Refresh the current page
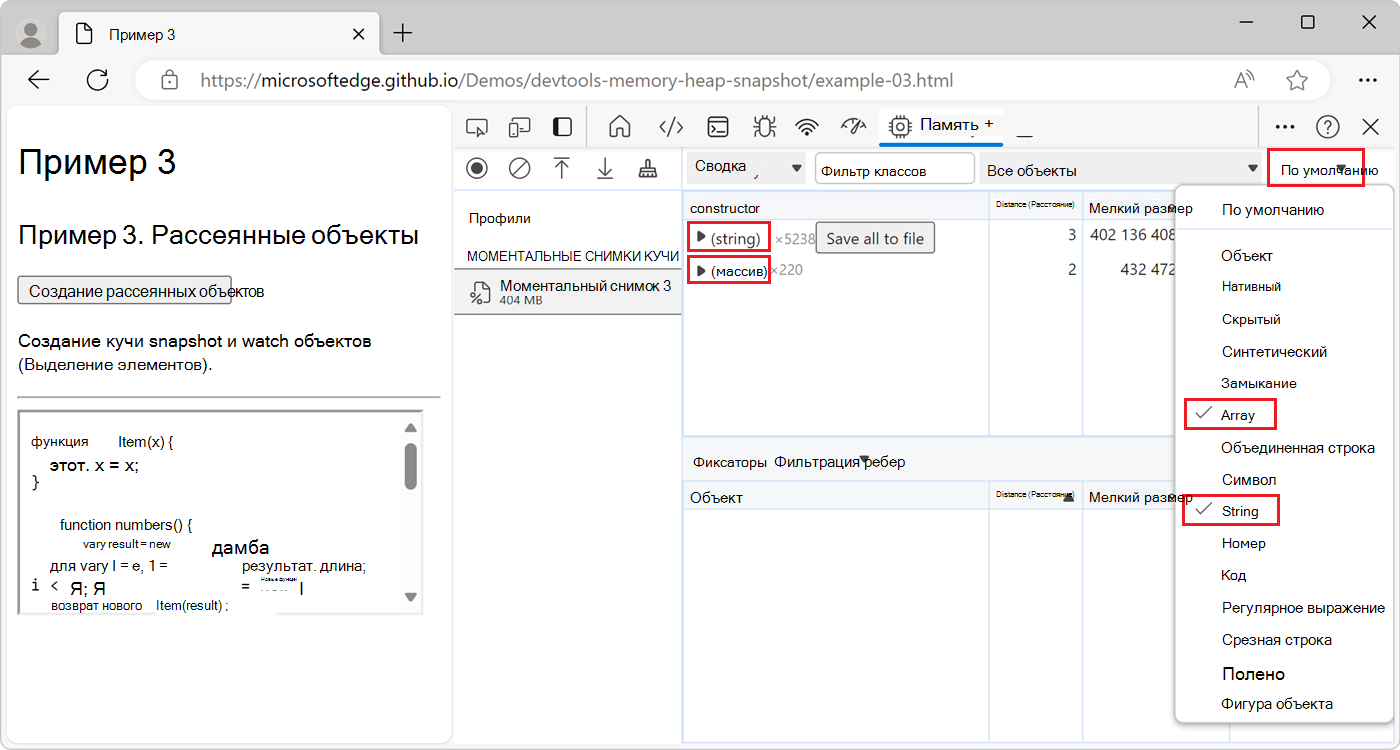Image resolution: width=1400 pixels, height=750 pixels. click(x=97, y=80)
